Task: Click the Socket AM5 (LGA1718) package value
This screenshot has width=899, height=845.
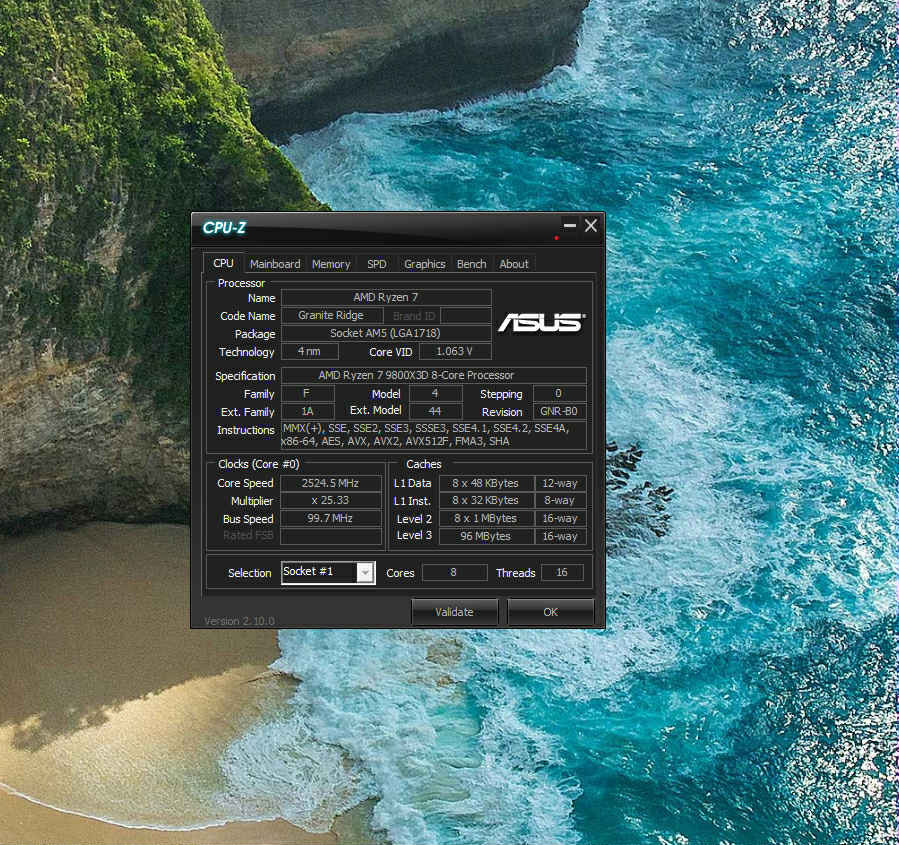Action: click(386, 333)
